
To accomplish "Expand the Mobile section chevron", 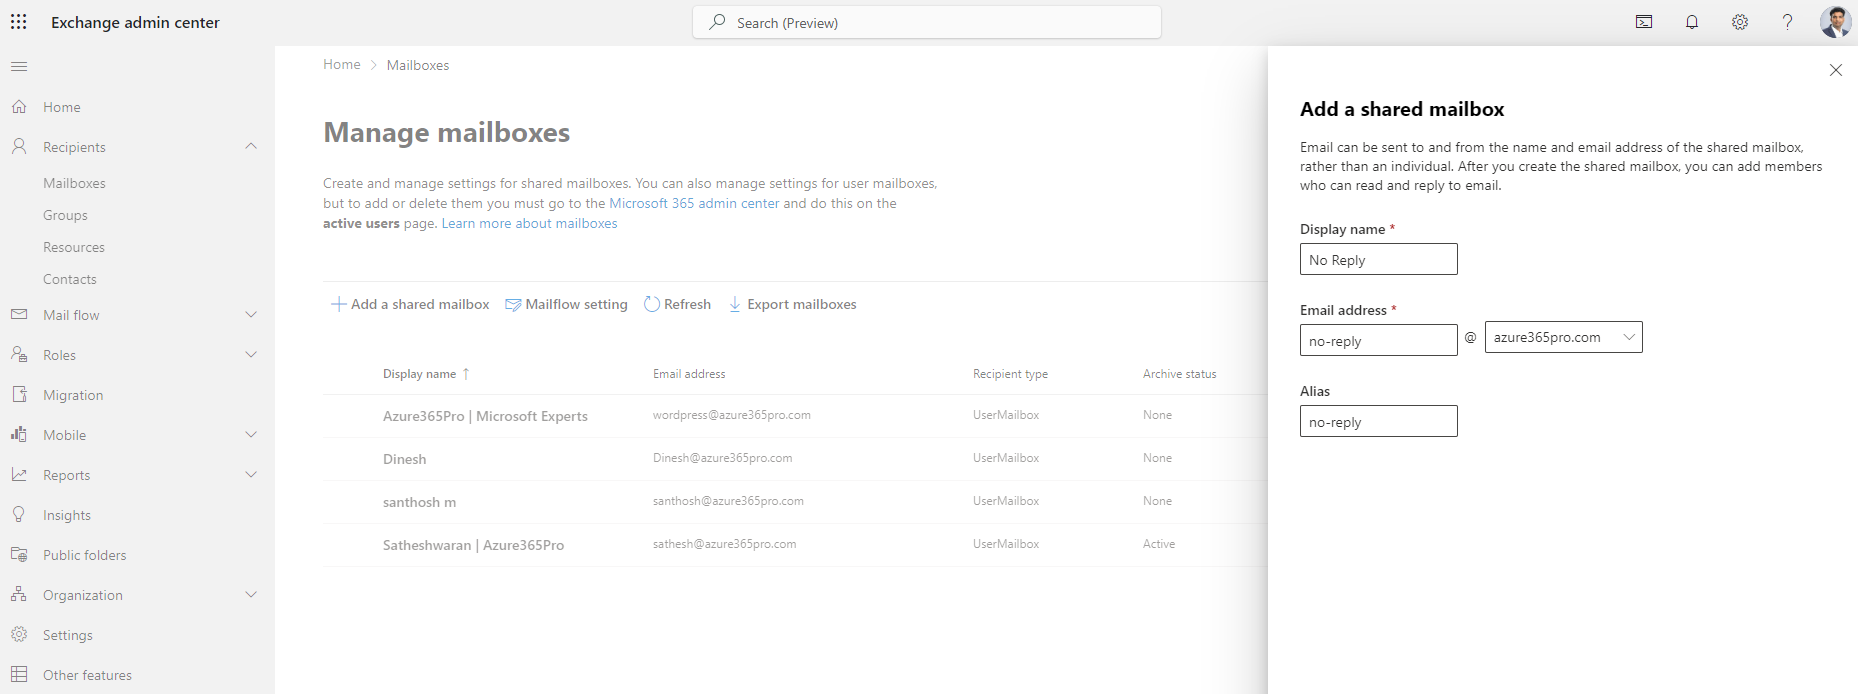I will pyautogui.click(x=251, y=435).
